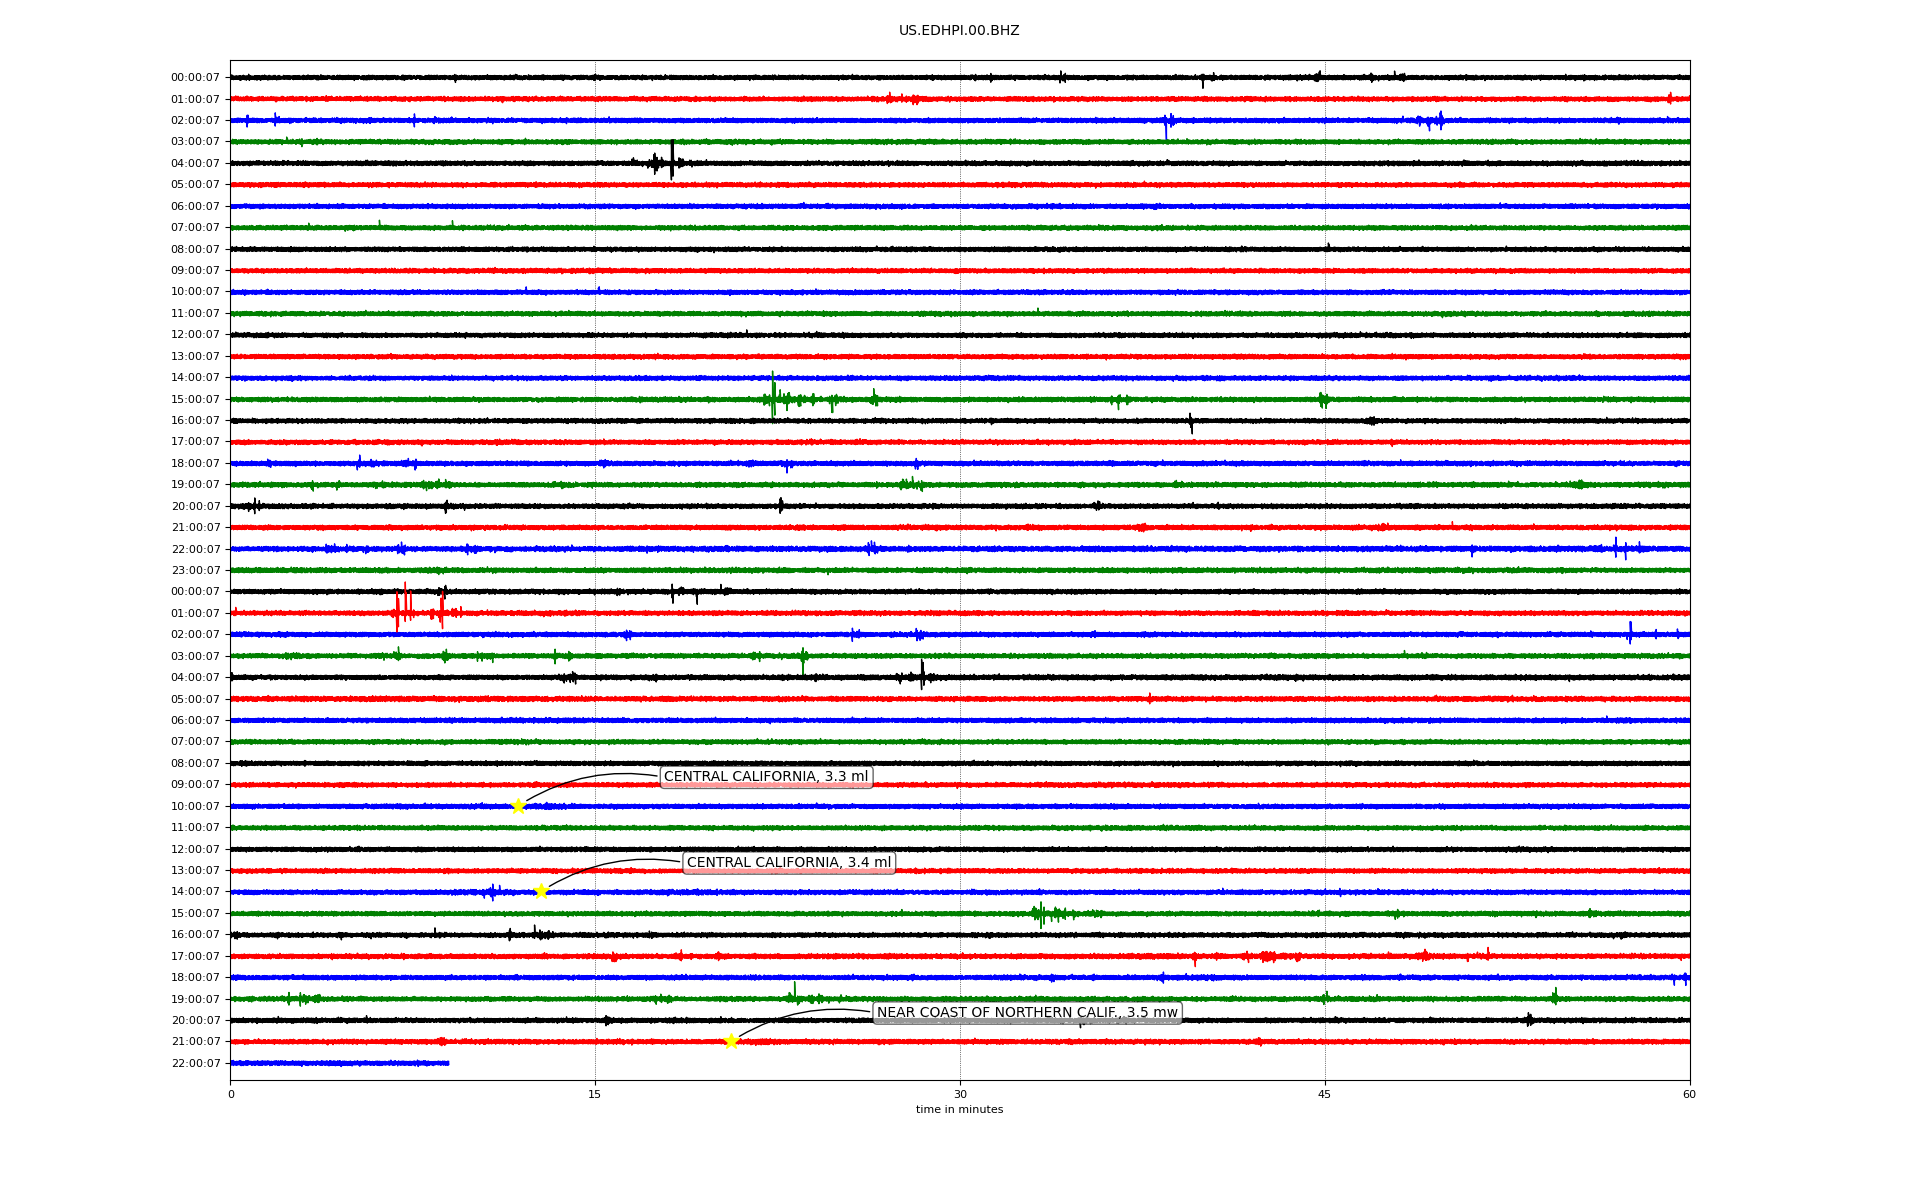
Task: Click the 15:00:07 label of the upper green event trace
Action: point(195,399)
